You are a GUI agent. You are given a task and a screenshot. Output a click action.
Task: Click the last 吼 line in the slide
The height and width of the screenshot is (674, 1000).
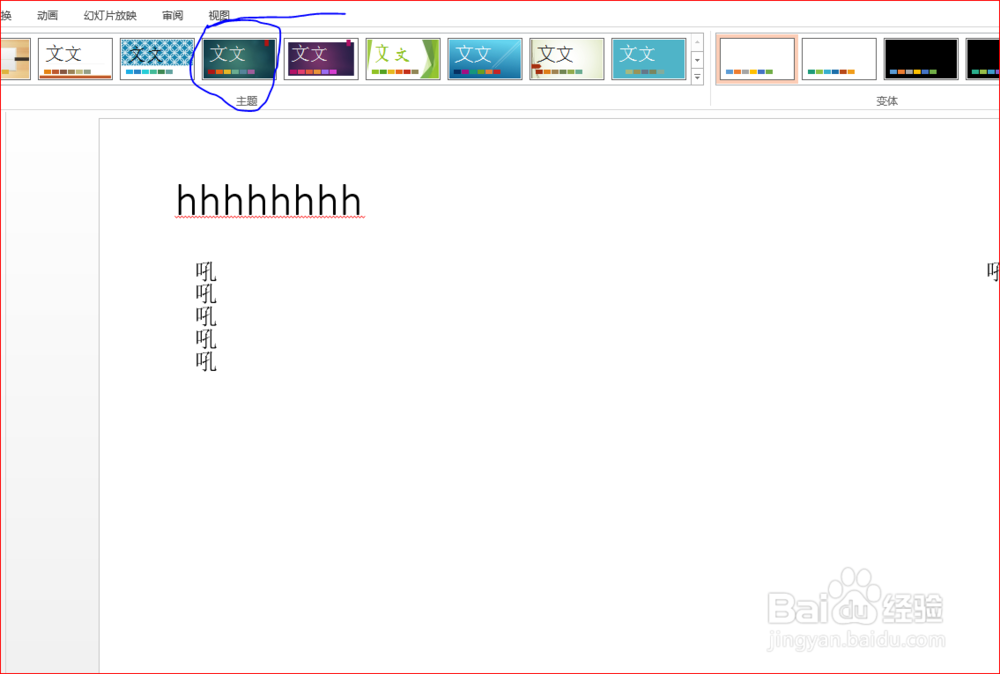tap(206, 361)
